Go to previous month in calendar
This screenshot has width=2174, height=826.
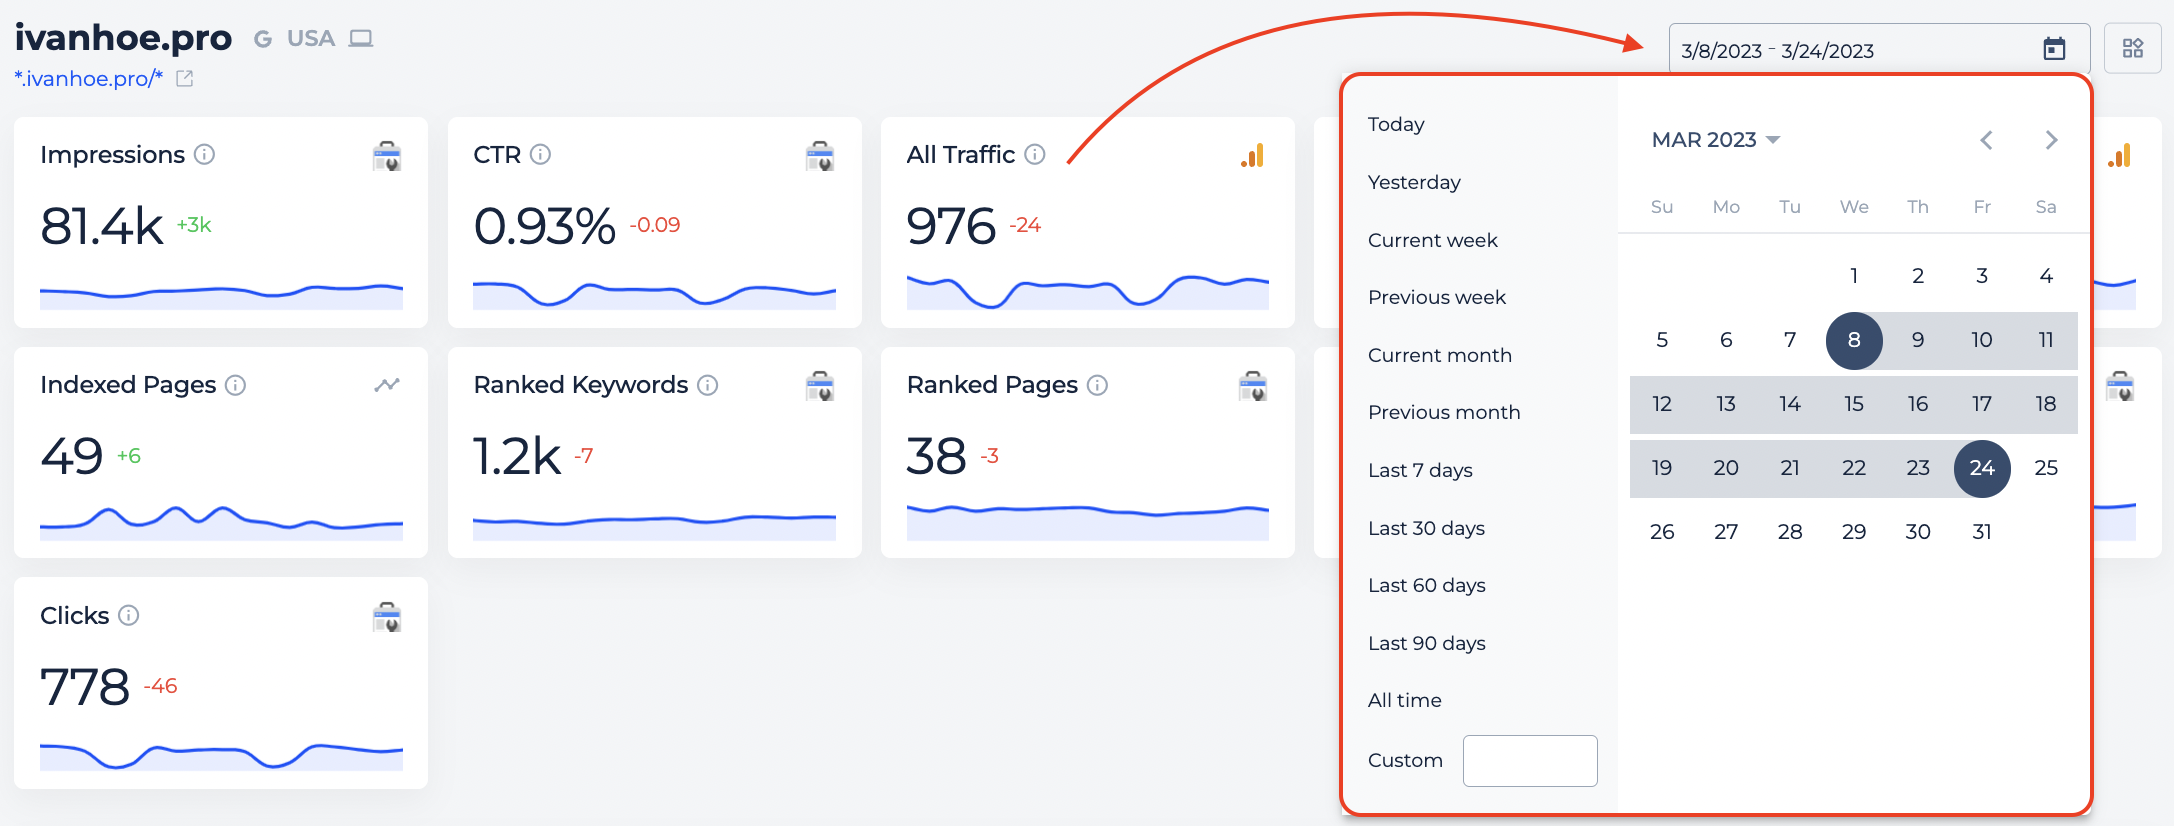[1987, 140]
